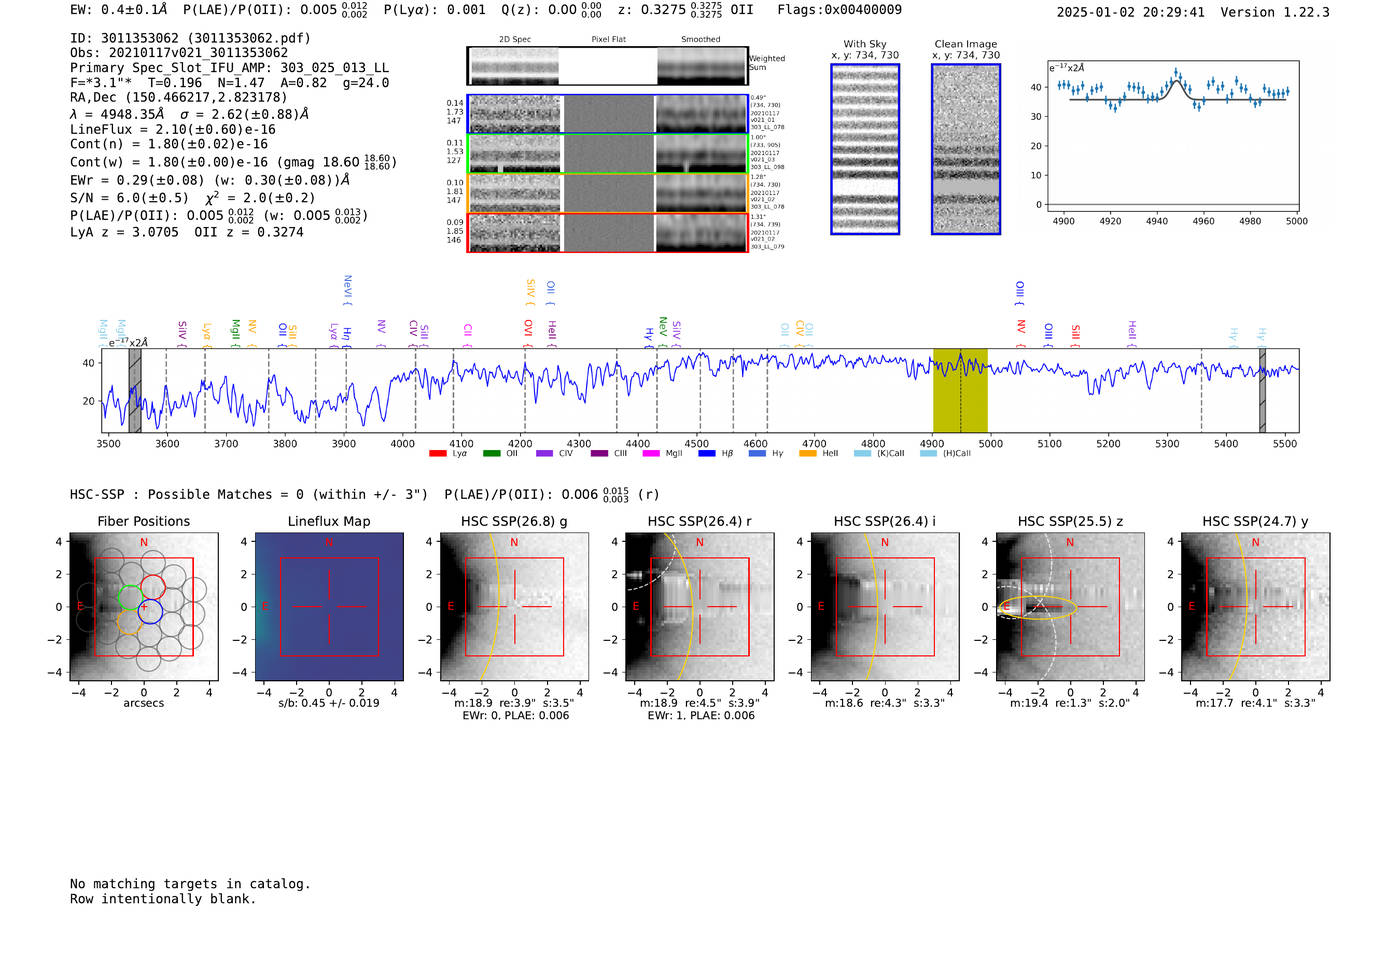
Task: Open the HSC SSP(24.7) y cutout
Action: [x=1256, y=607]
